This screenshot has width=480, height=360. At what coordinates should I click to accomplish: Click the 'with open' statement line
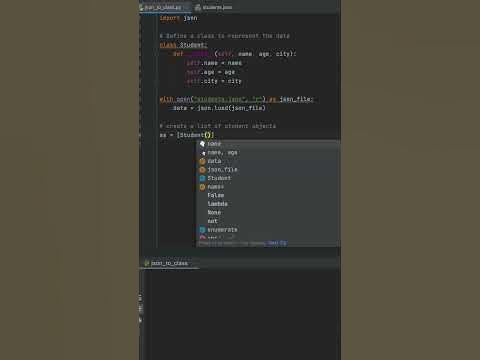pos(237,99)
